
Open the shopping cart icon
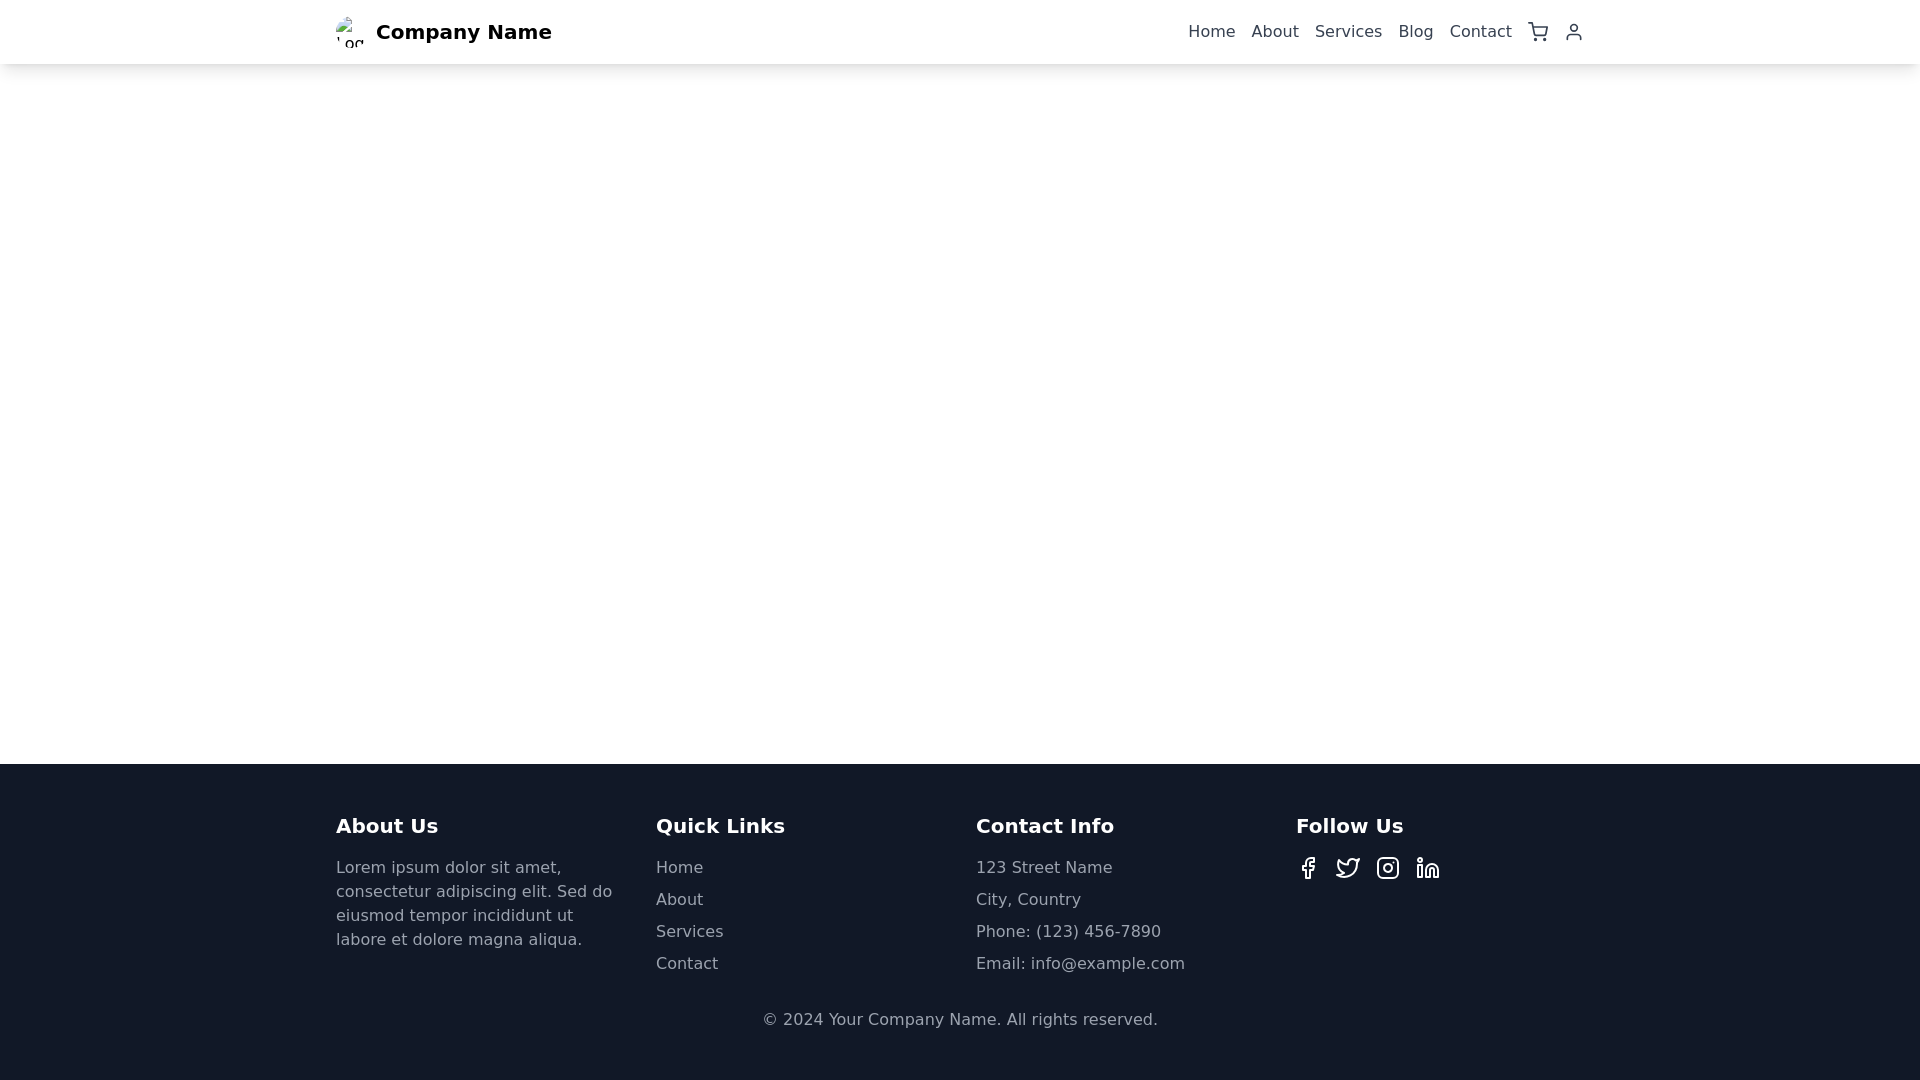1538,31
